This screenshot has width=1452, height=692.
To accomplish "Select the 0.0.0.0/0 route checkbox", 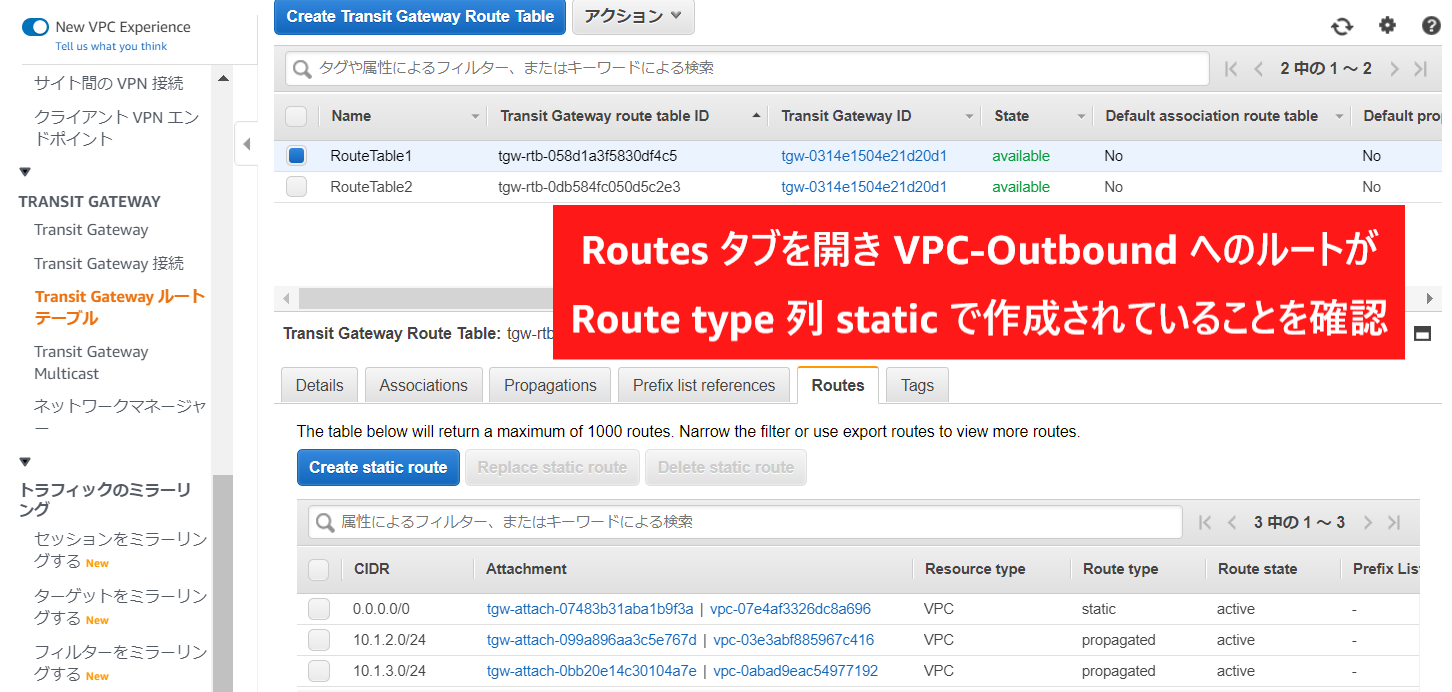I will [x=319, y=609].
